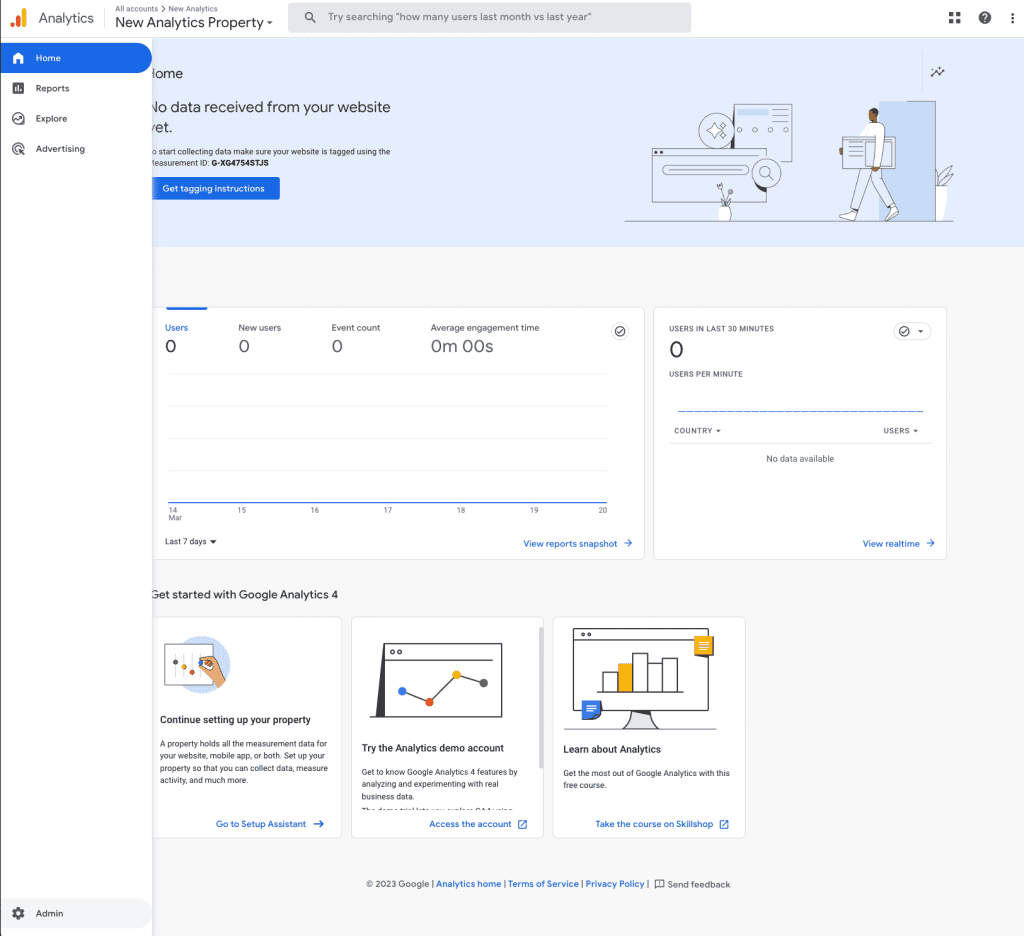Image resolution: width=1024 pixels, height=936 pixels.
Task: Open the Google apps grid icon
Action: (x=954, y=17)
